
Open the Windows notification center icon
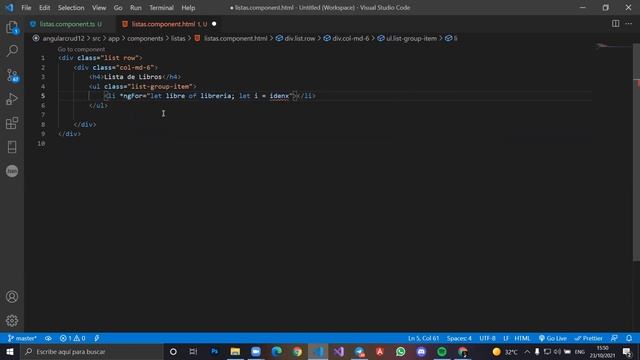[x=628, y=351]
